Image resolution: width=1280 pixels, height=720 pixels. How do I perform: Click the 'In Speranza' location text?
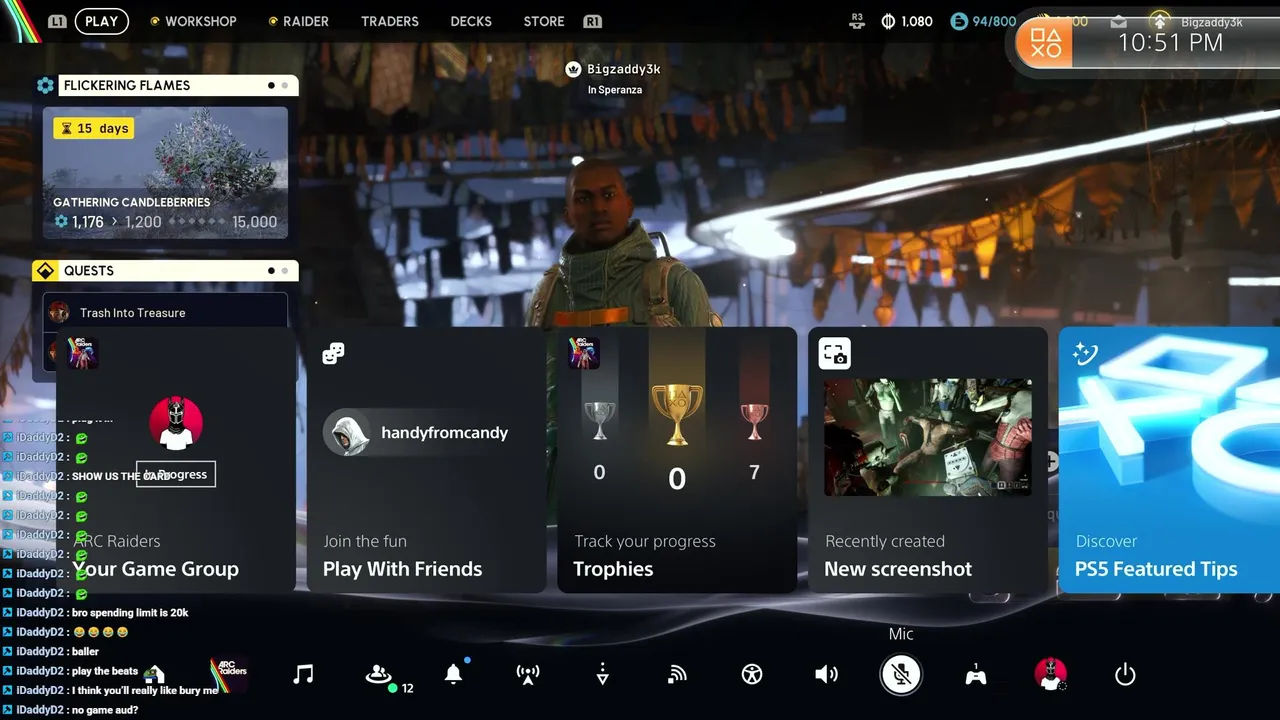(x=615, y=90)
